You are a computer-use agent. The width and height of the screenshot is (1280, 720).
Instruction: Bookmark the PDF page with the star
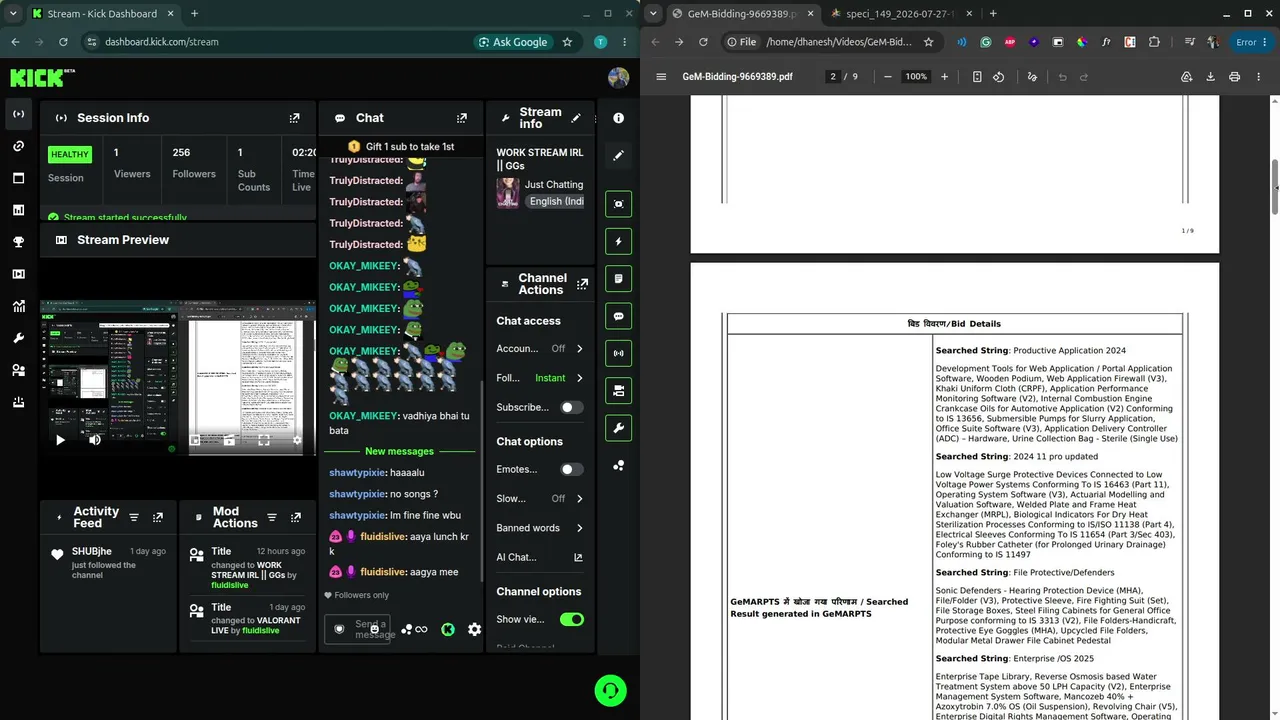(x=928, y=42)
